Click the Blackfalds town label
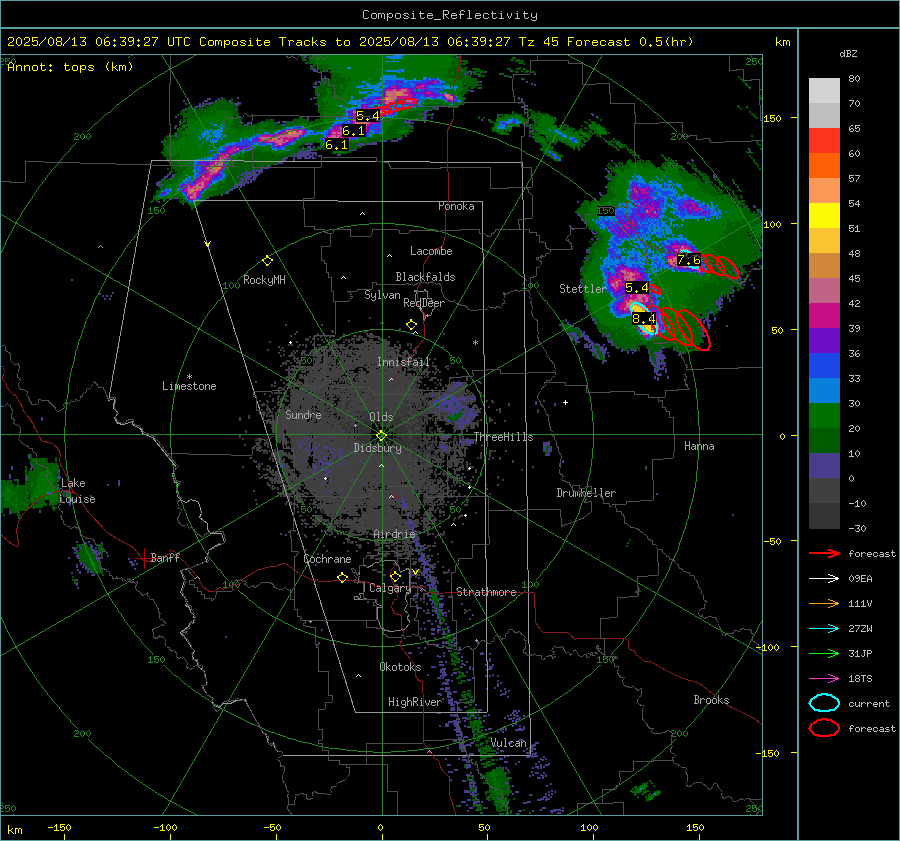900x841 pixels. pos(425,277)
